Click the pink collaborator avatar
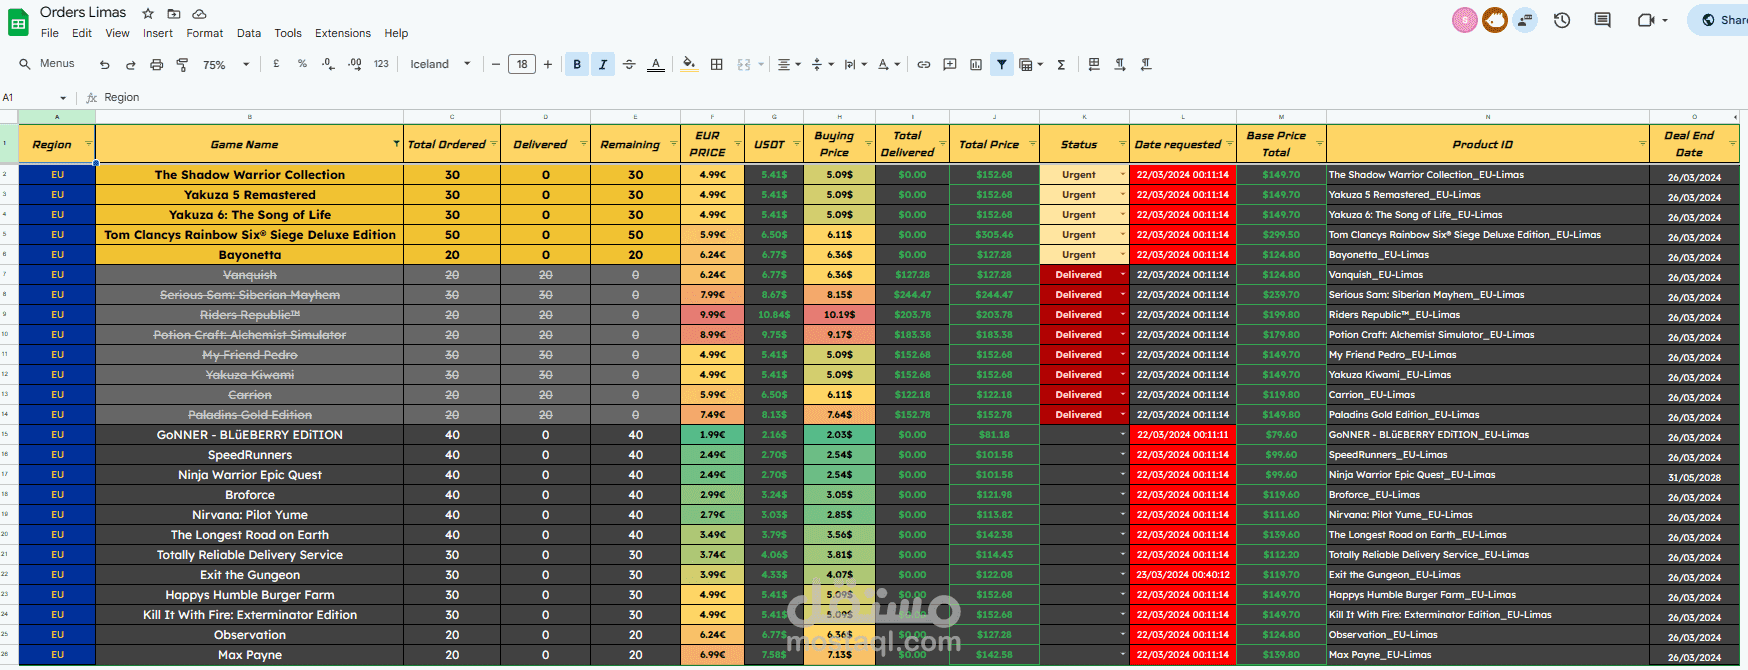Image resolution: width=1748 pixels, height=670 pixels. [x=1464, y=20]
